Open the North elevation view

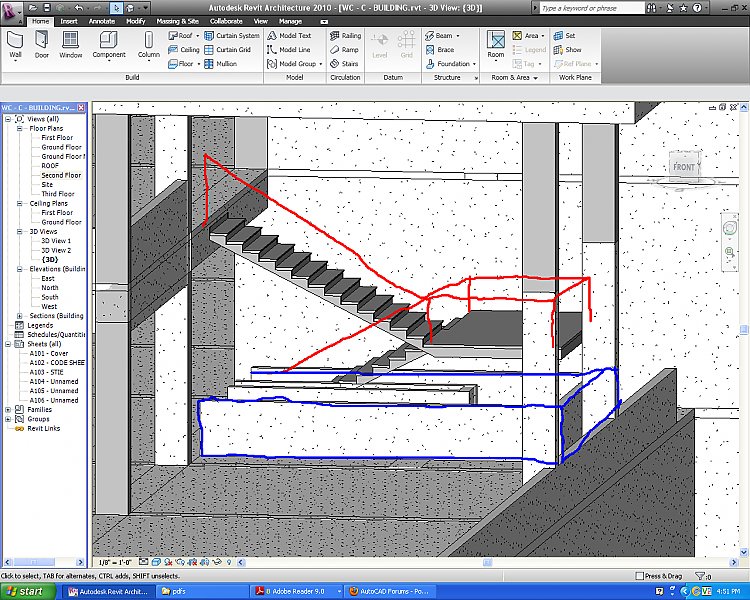(50, 288)
